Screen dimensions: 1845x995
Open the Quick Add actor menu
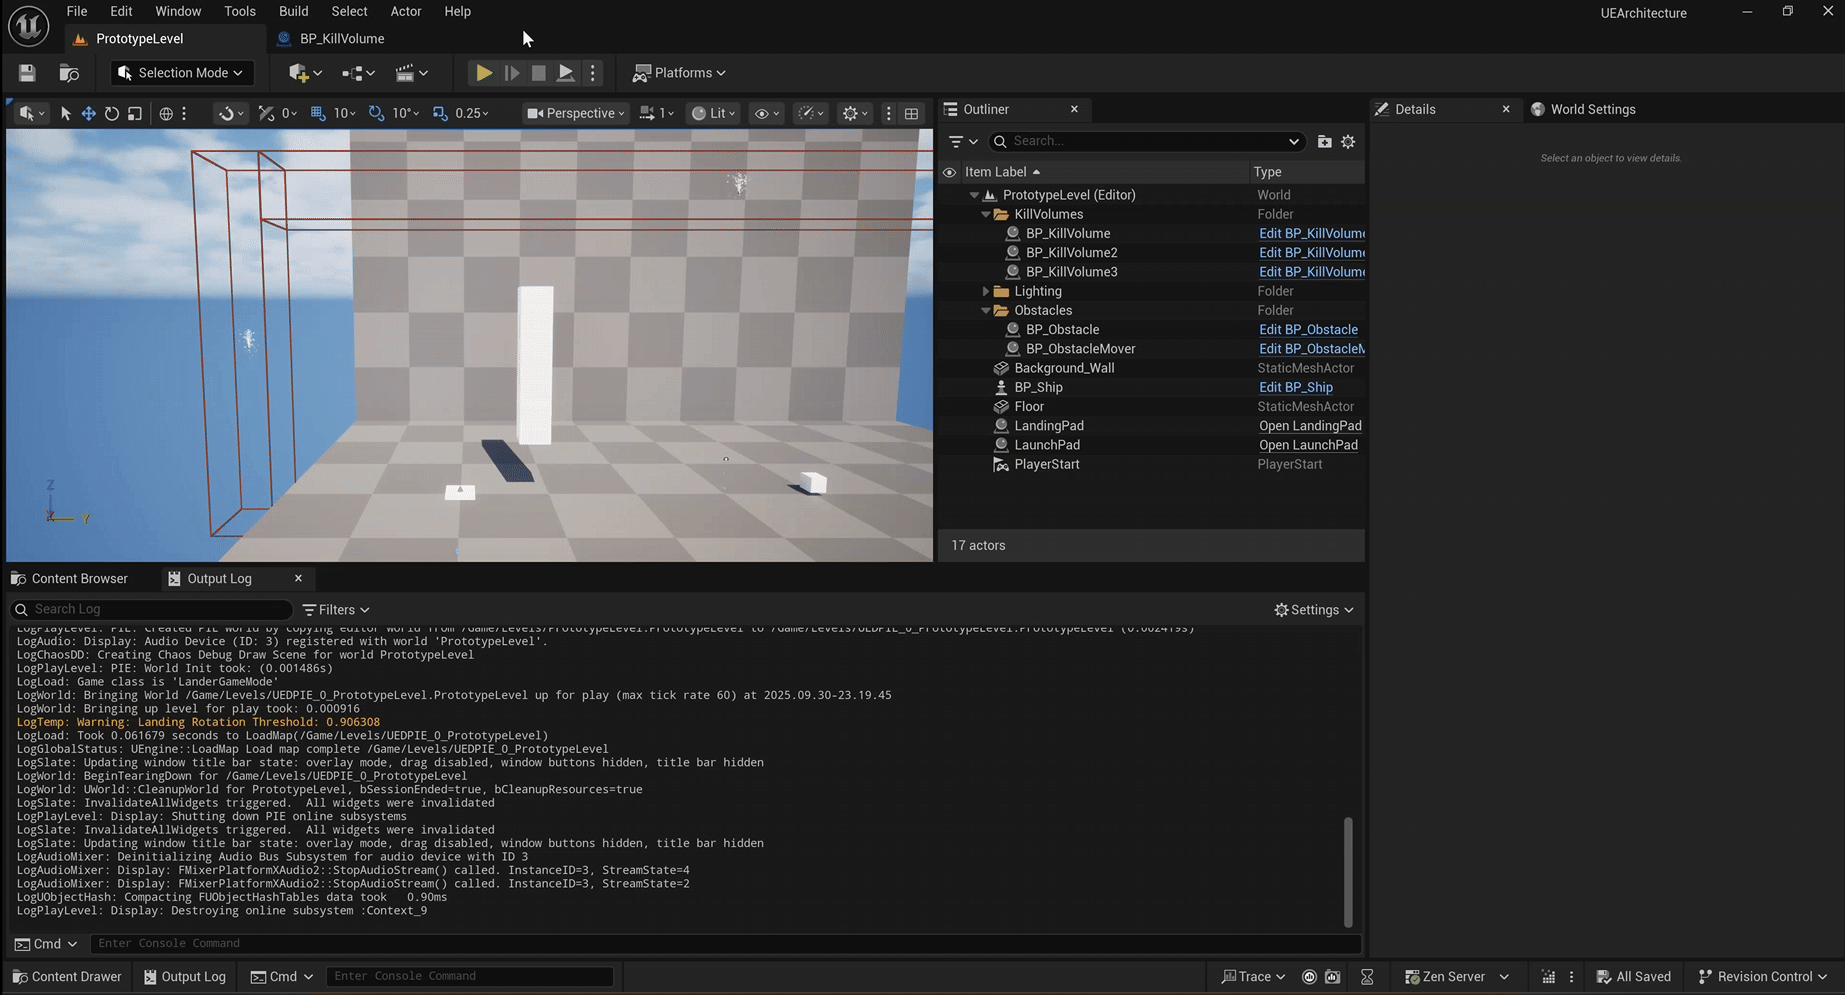coord(302,72)
